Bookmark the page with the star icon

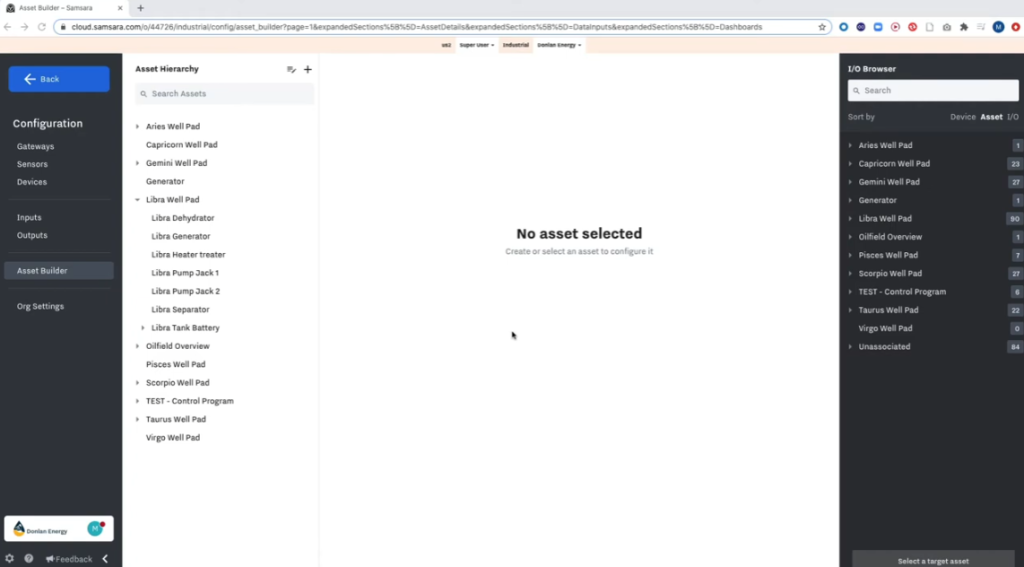[822, 27]
